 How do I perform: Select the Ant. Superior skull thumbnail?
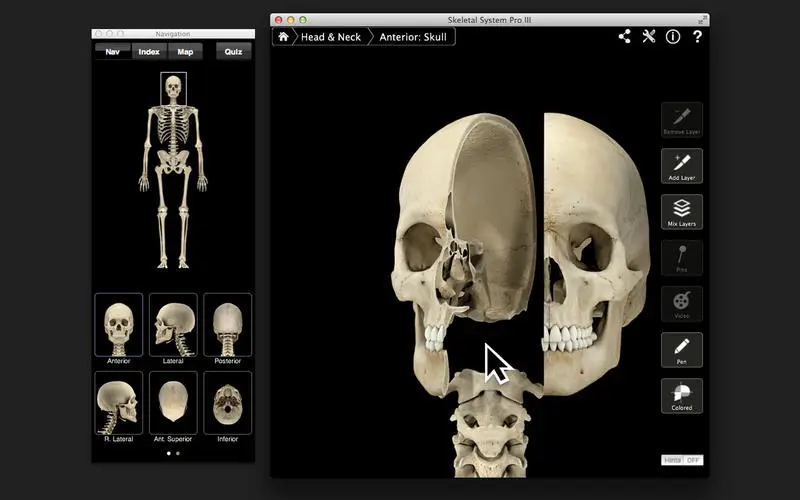tap(173, 403)
